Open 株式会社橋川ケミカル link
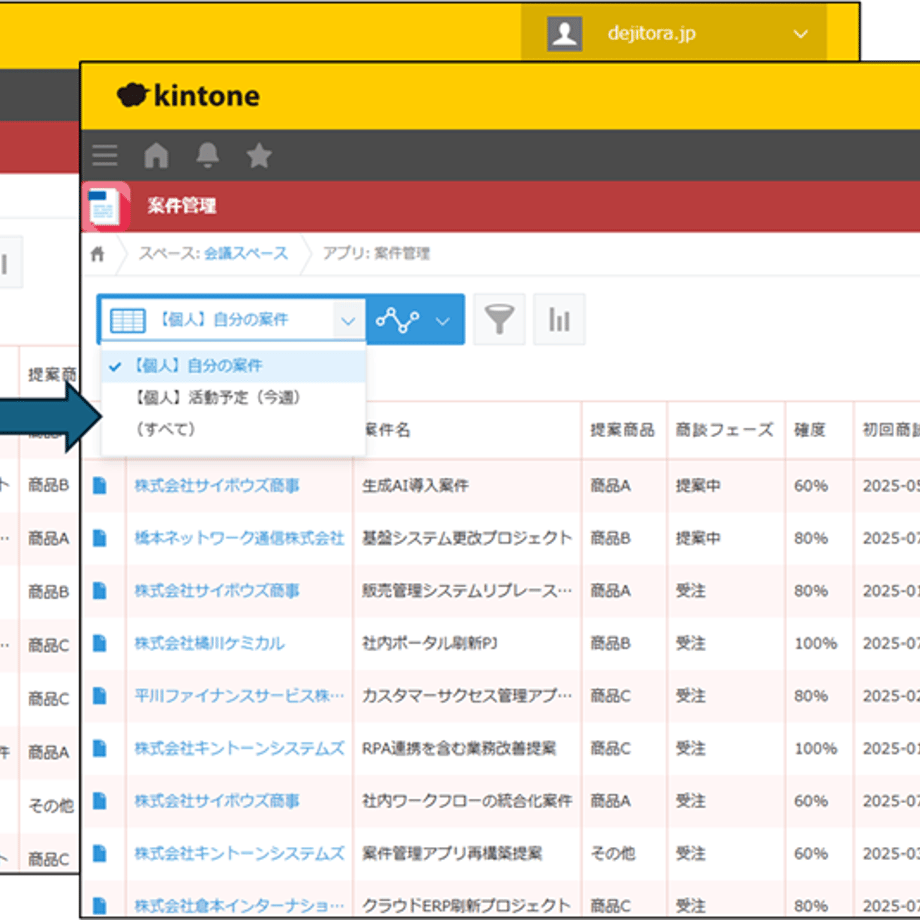Viewport: 920px width, 920px height. coord(210,643)
